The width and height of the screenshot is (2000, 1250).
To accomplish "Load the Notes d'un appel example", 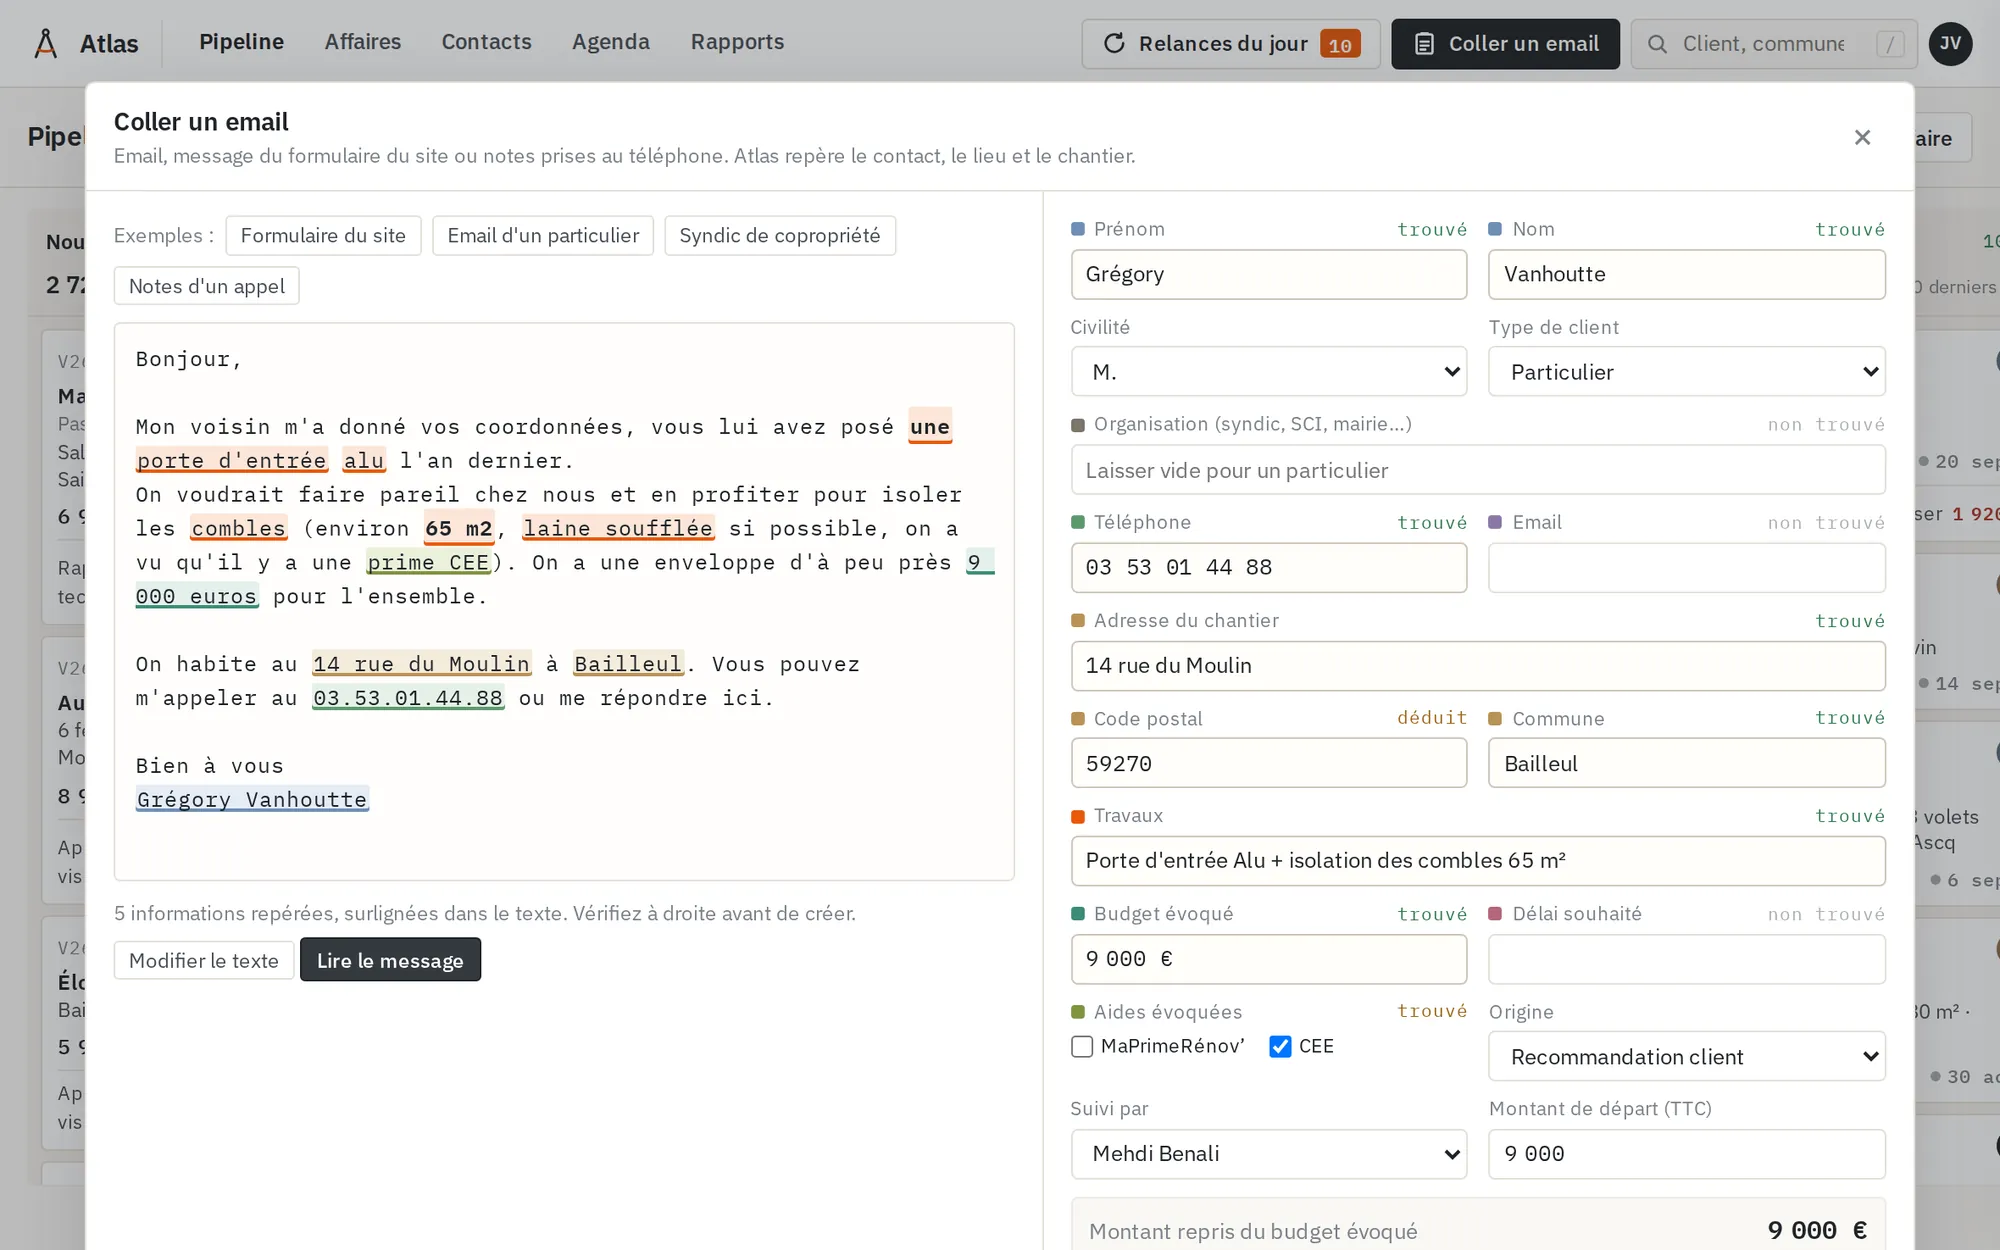I will tap(207, 286).
